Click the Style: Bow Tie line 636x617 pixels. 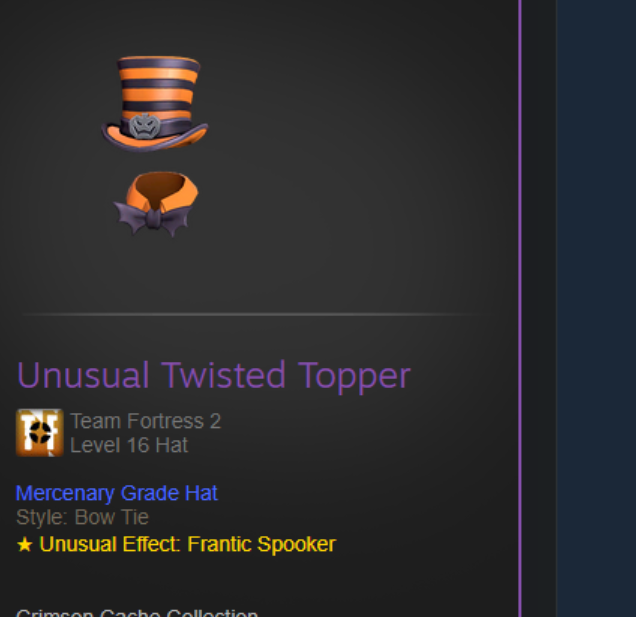click(82, 518)
